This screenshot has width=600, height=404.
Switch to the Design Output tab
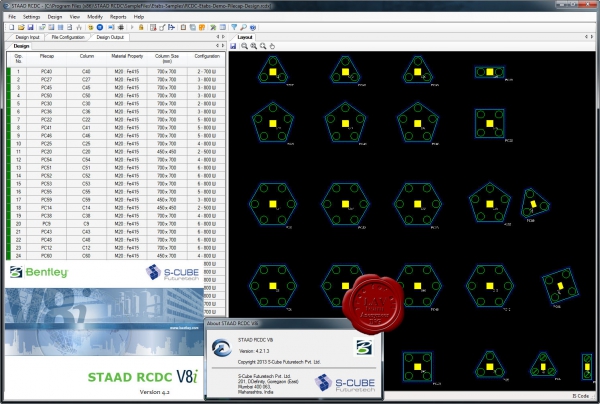[110, 37]
